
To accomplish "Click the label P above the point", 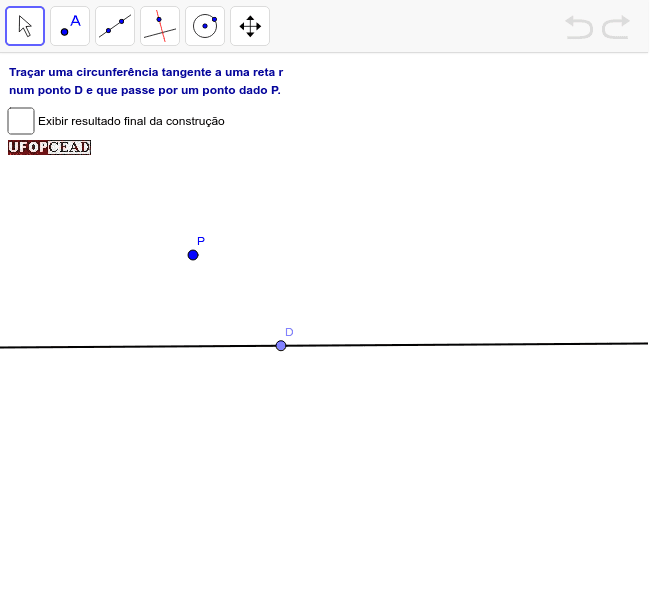I will tap(201, 241).
